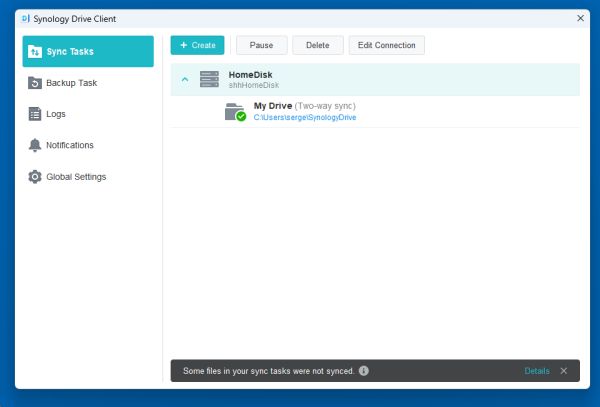Click the Synology Drive Client title icon
Image resolution: width=600 pixels, height=407 pixels.
pyautogui.click(x=26, y=19)
